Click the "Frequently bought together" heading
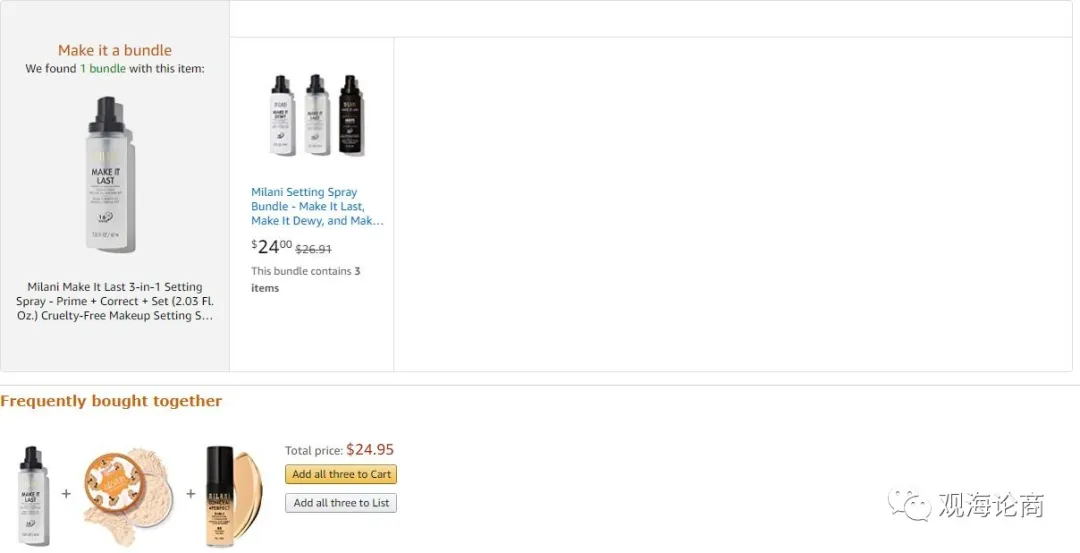This screenshot has height=553, width=1080. pyautogui.click(x=111, y=401)
